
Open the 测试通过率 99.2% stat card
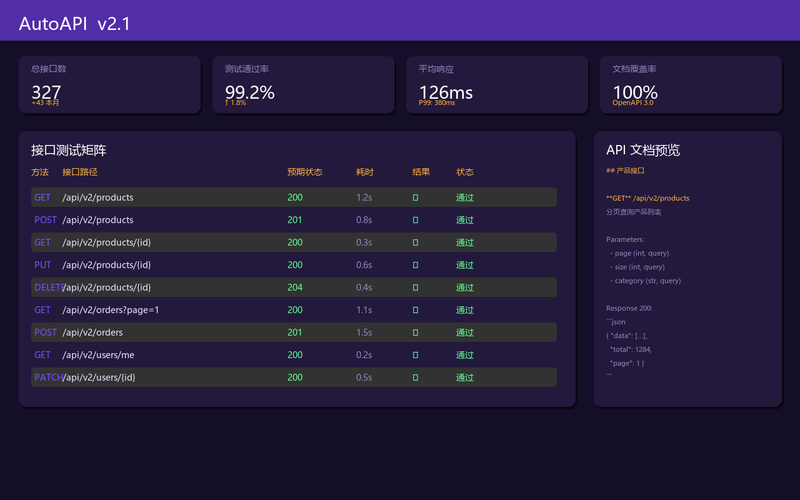click(x=303, y=85)
